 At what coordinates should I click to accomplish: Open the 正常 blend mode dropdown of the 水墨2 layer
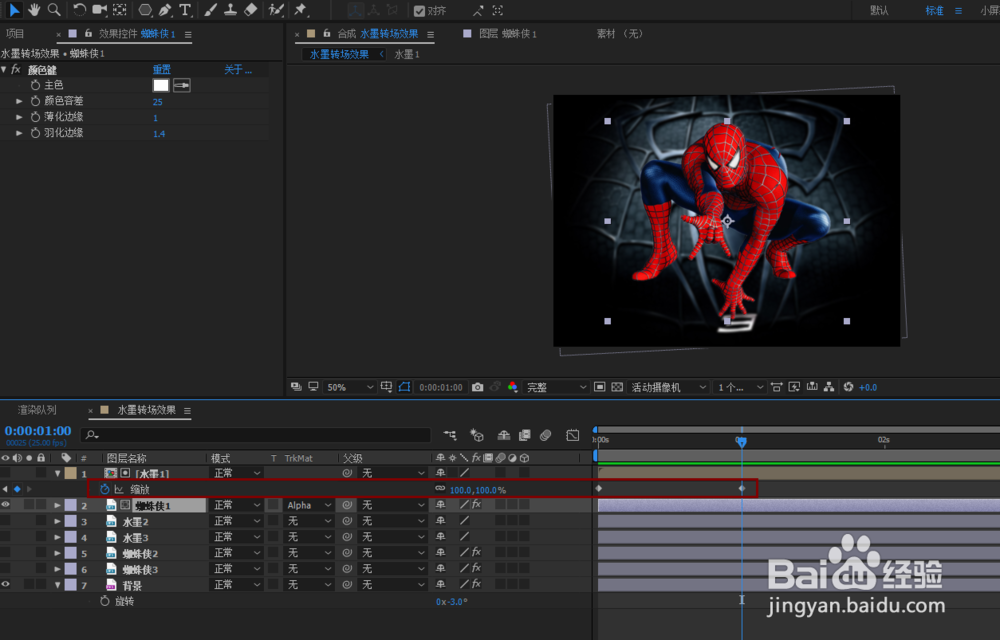[237, 521]
